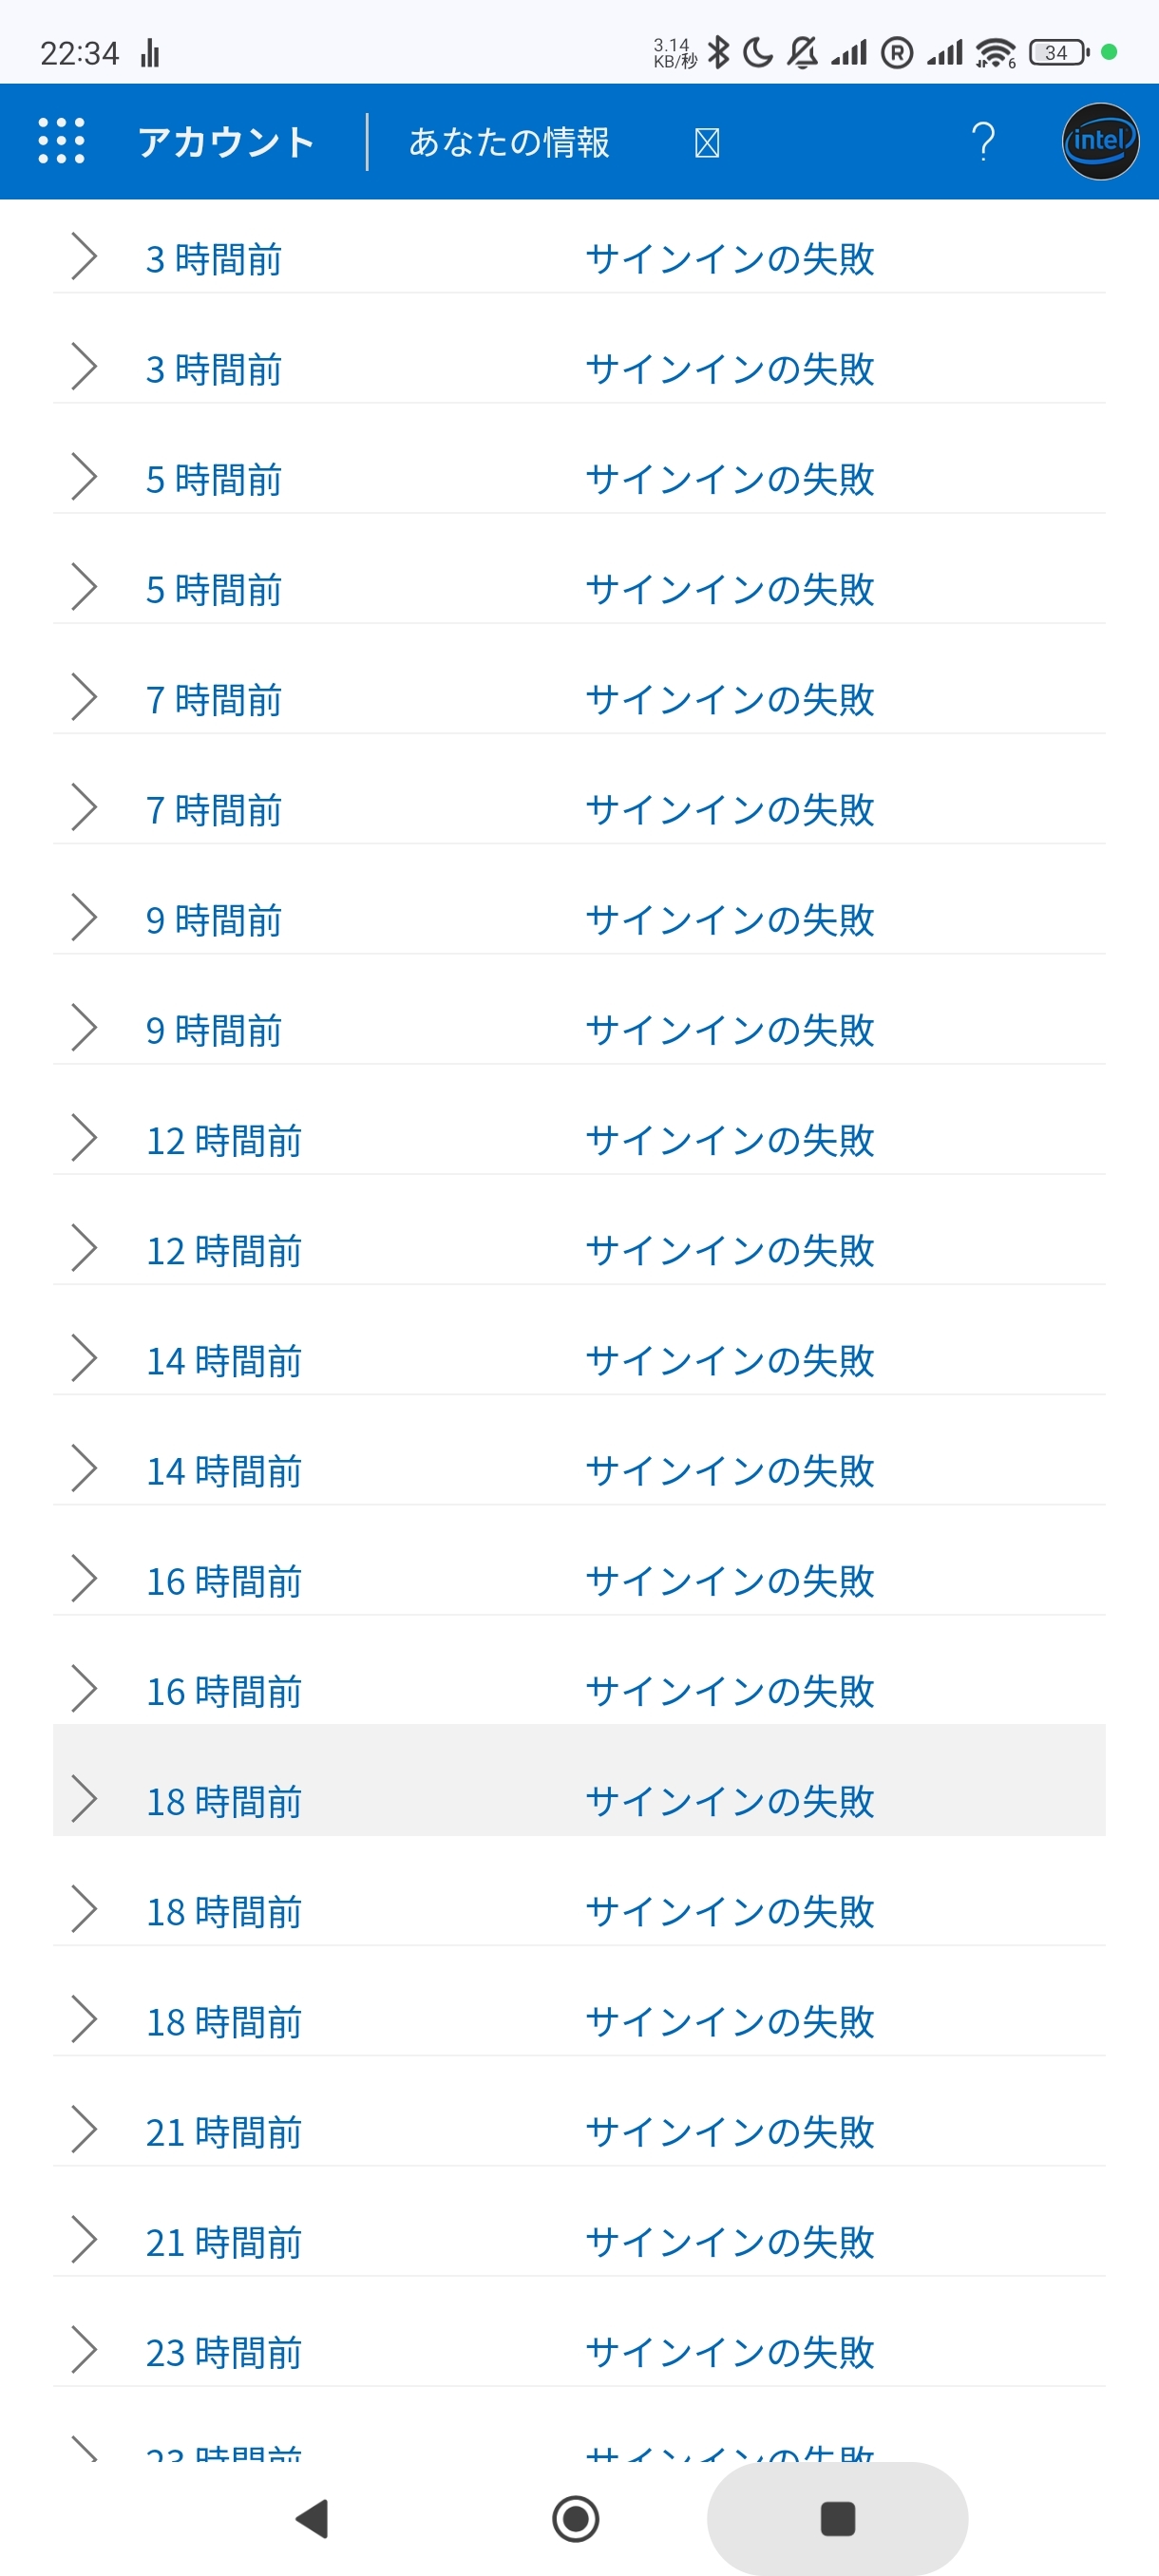Tap the square icon beside あなたの情報
Screen dimensions: 1159x2576
pyautogui.click(x=706, y=143)
